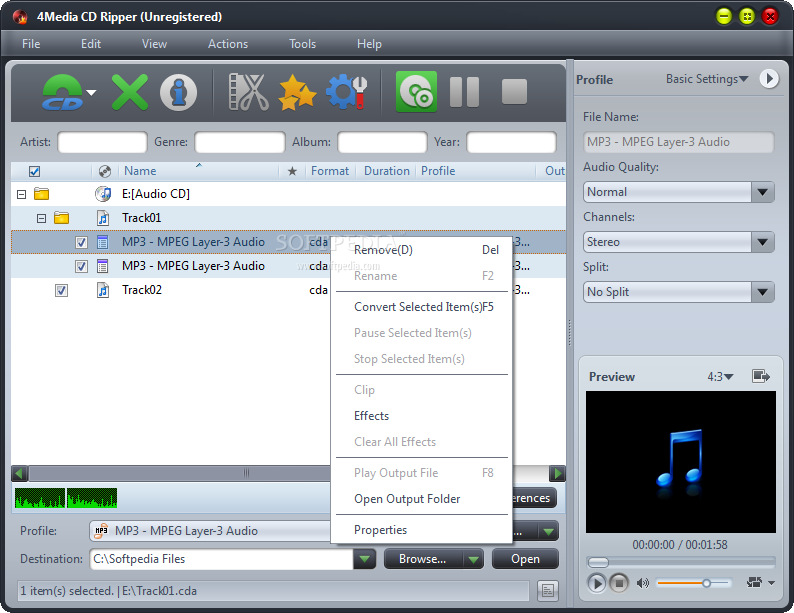794x613 pixels.
Task: Uncheck the second MP3 profile row checkbox
Action: coord(81,266)
